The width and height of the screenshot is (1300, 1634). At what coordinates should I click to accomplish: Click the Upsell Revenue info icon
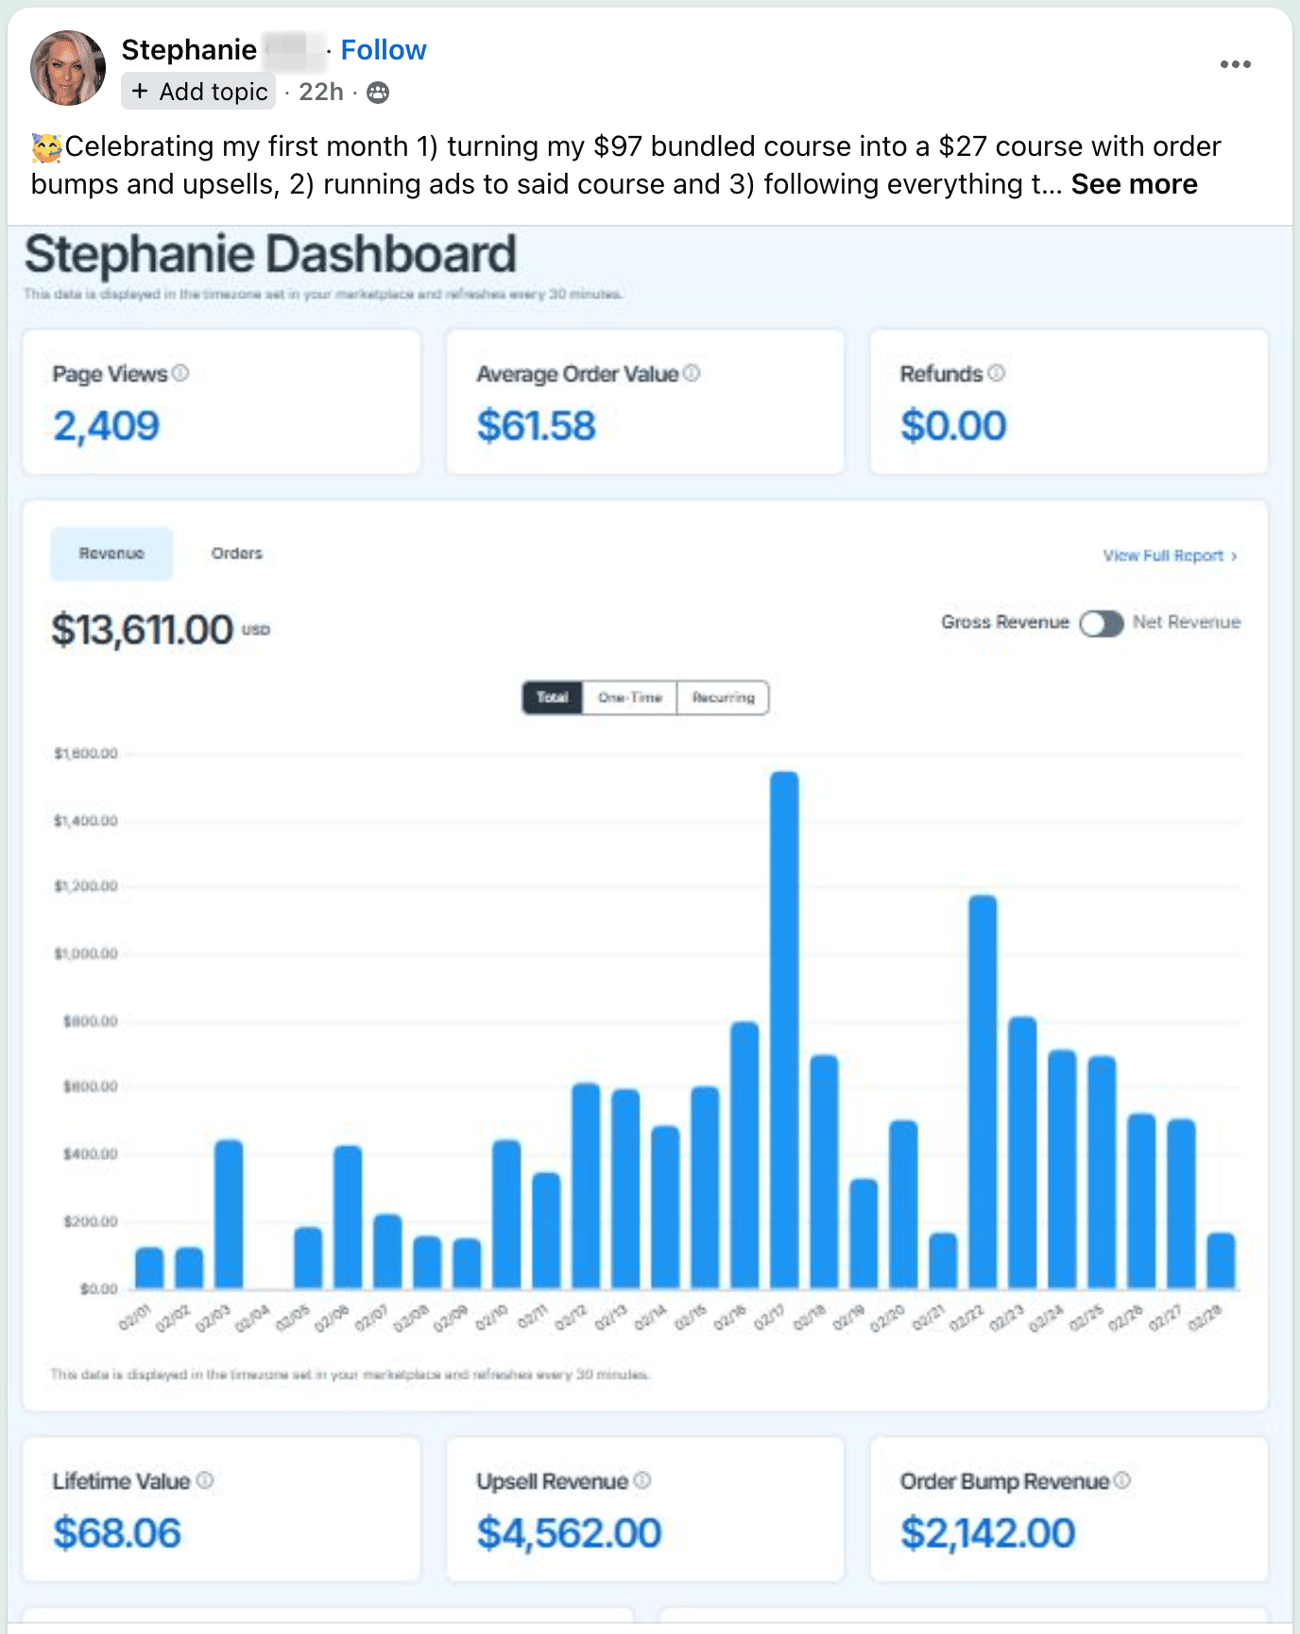[x=642, y=1480]
